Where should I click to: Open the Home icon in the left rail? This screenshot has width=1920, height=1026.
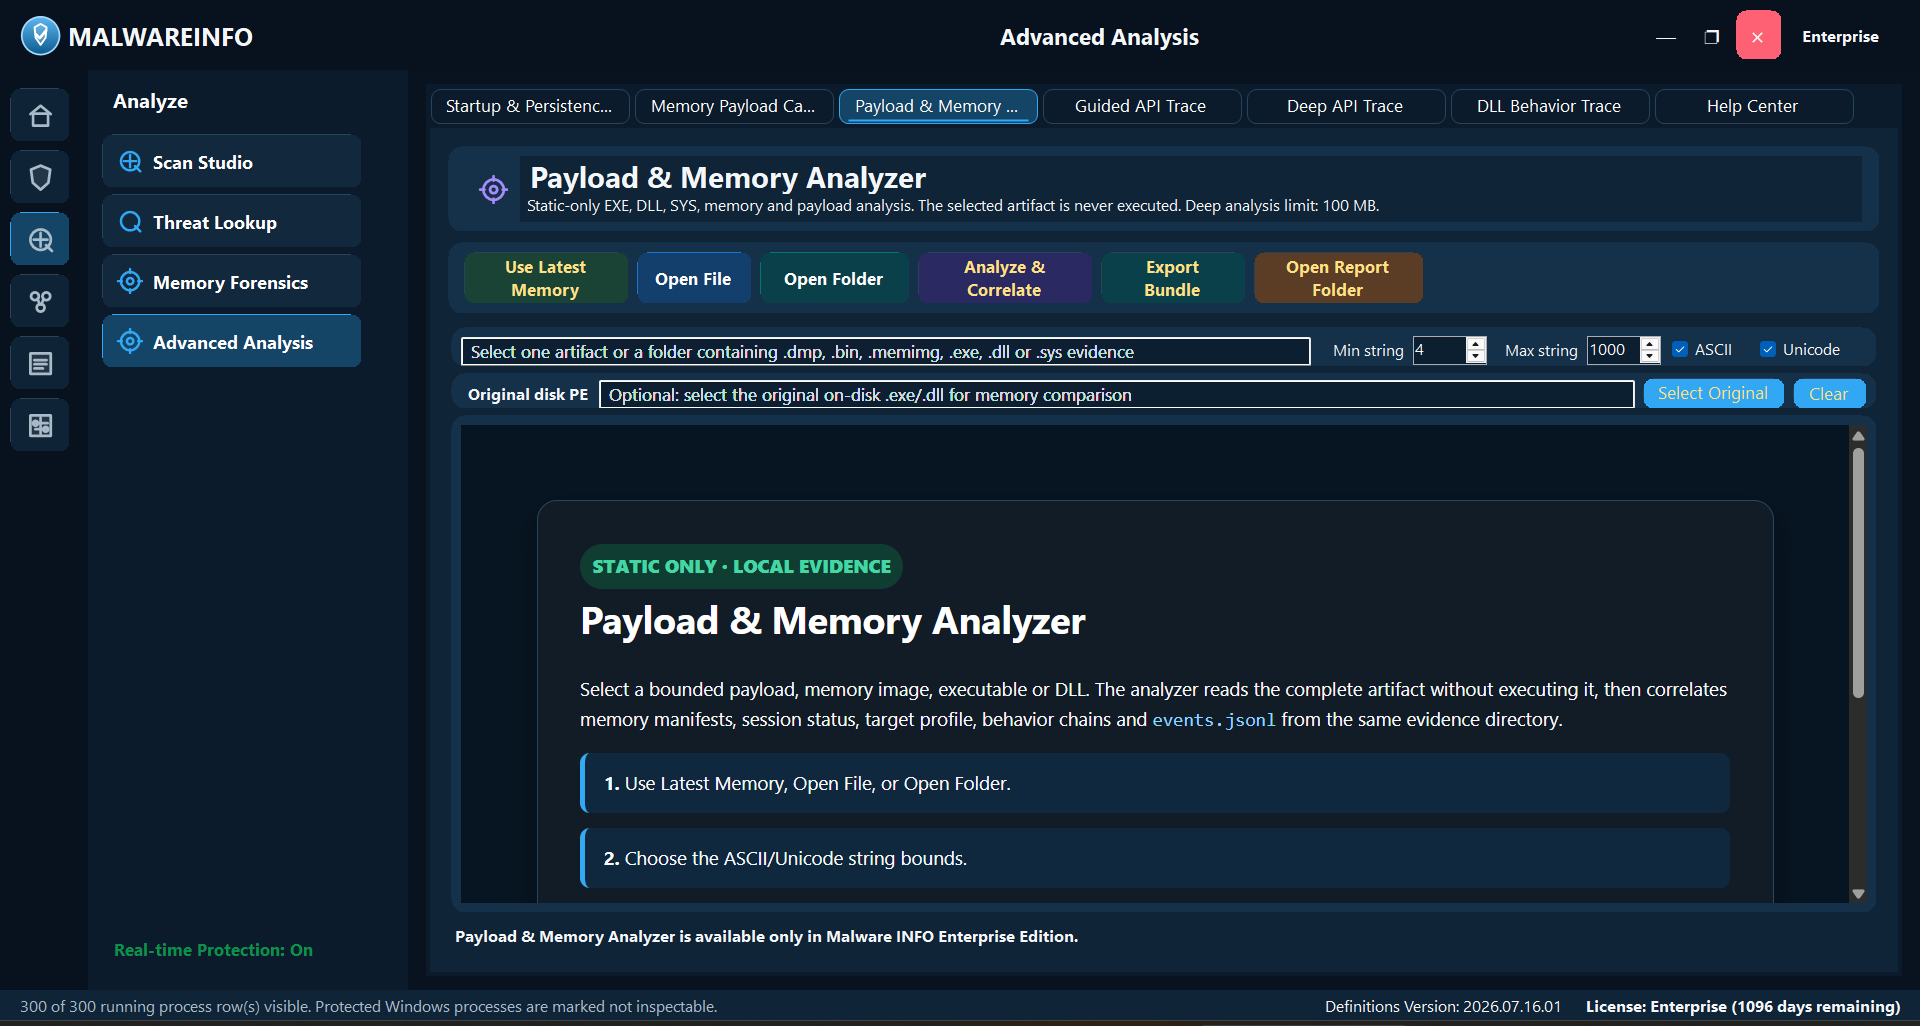(x=40, y=116)
